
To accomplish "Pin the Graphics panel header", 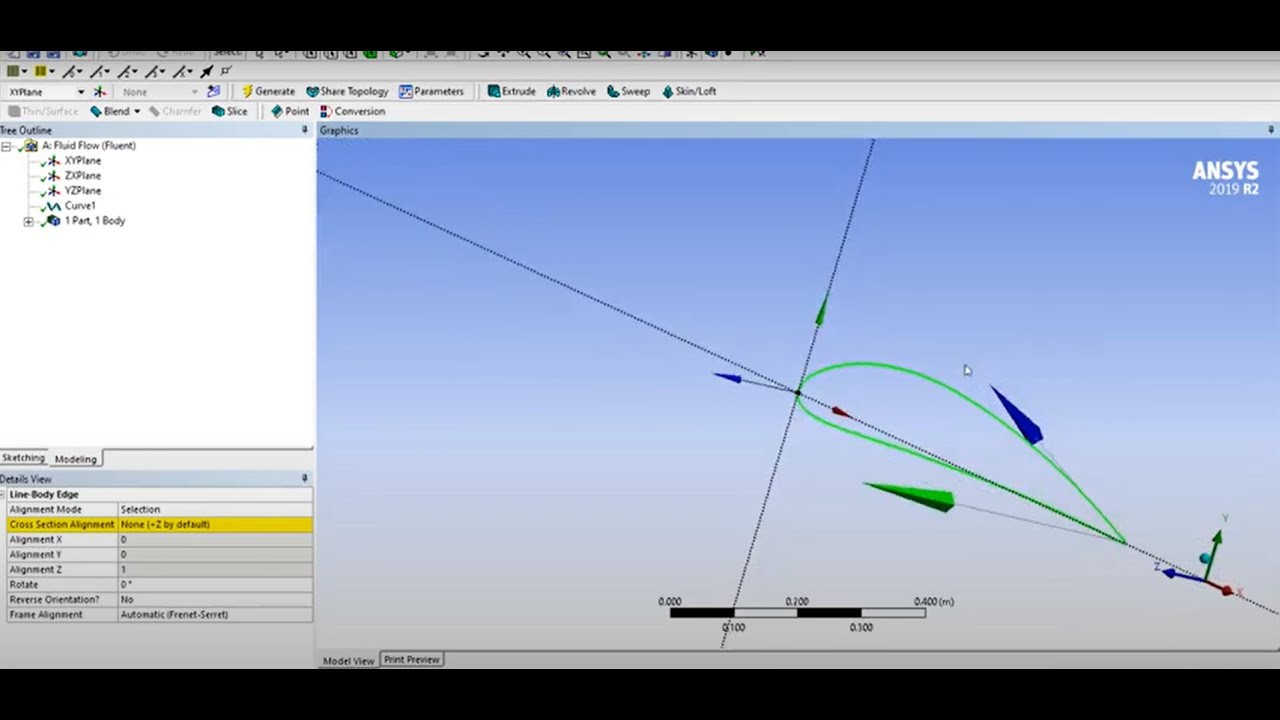I will point(1272,130).
